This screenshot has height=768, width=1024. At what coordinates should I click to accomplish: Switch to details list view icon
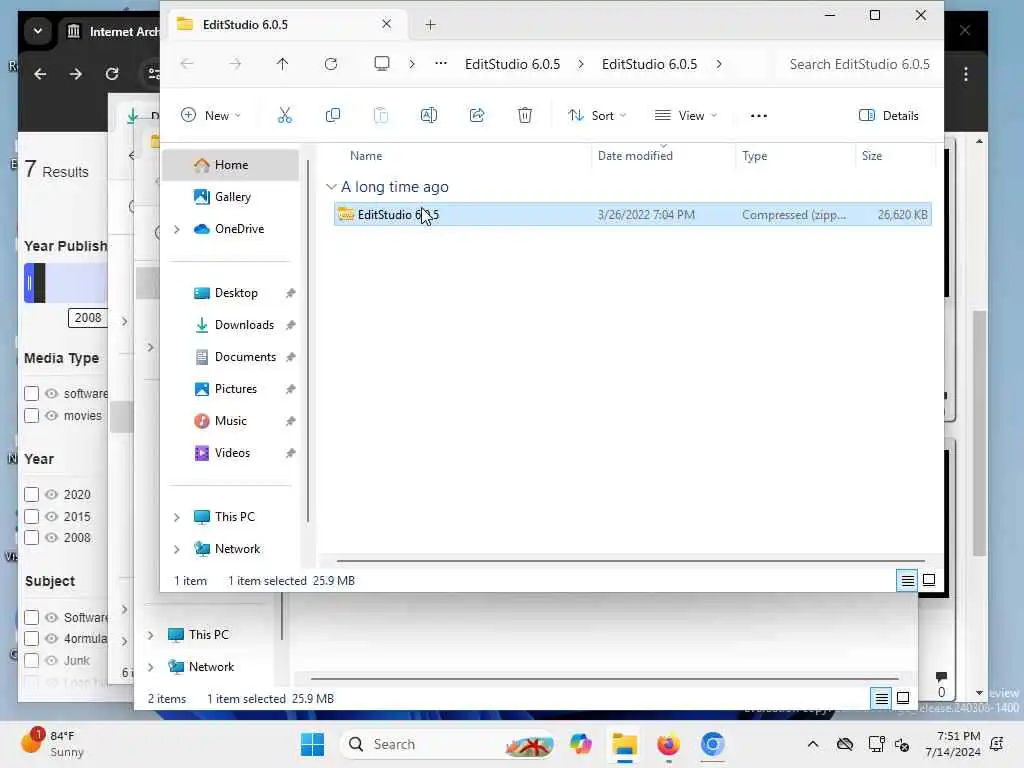pyautogui.click(x=907, y=580)
